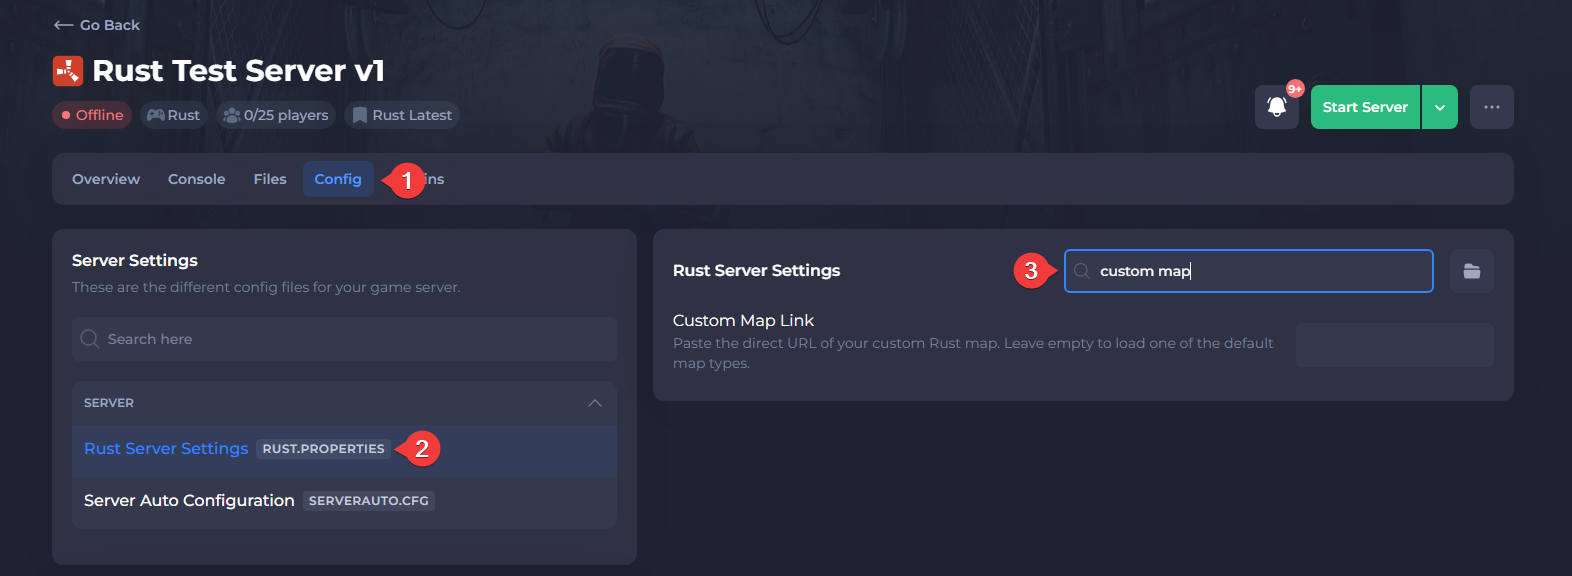This screenshot has height=576, width=1572.
Task: Click the 0/25 players tag
Action: pos(276,115)
